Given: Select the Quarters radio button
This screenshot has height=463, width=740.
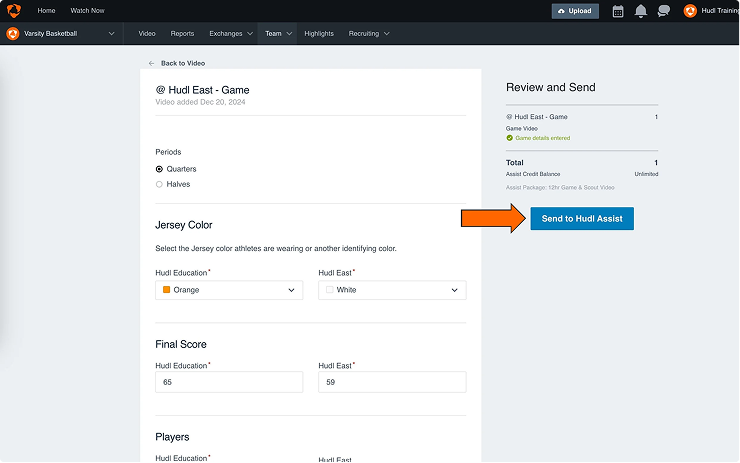Looking at the screenshot, I should (x=159, y=169).
